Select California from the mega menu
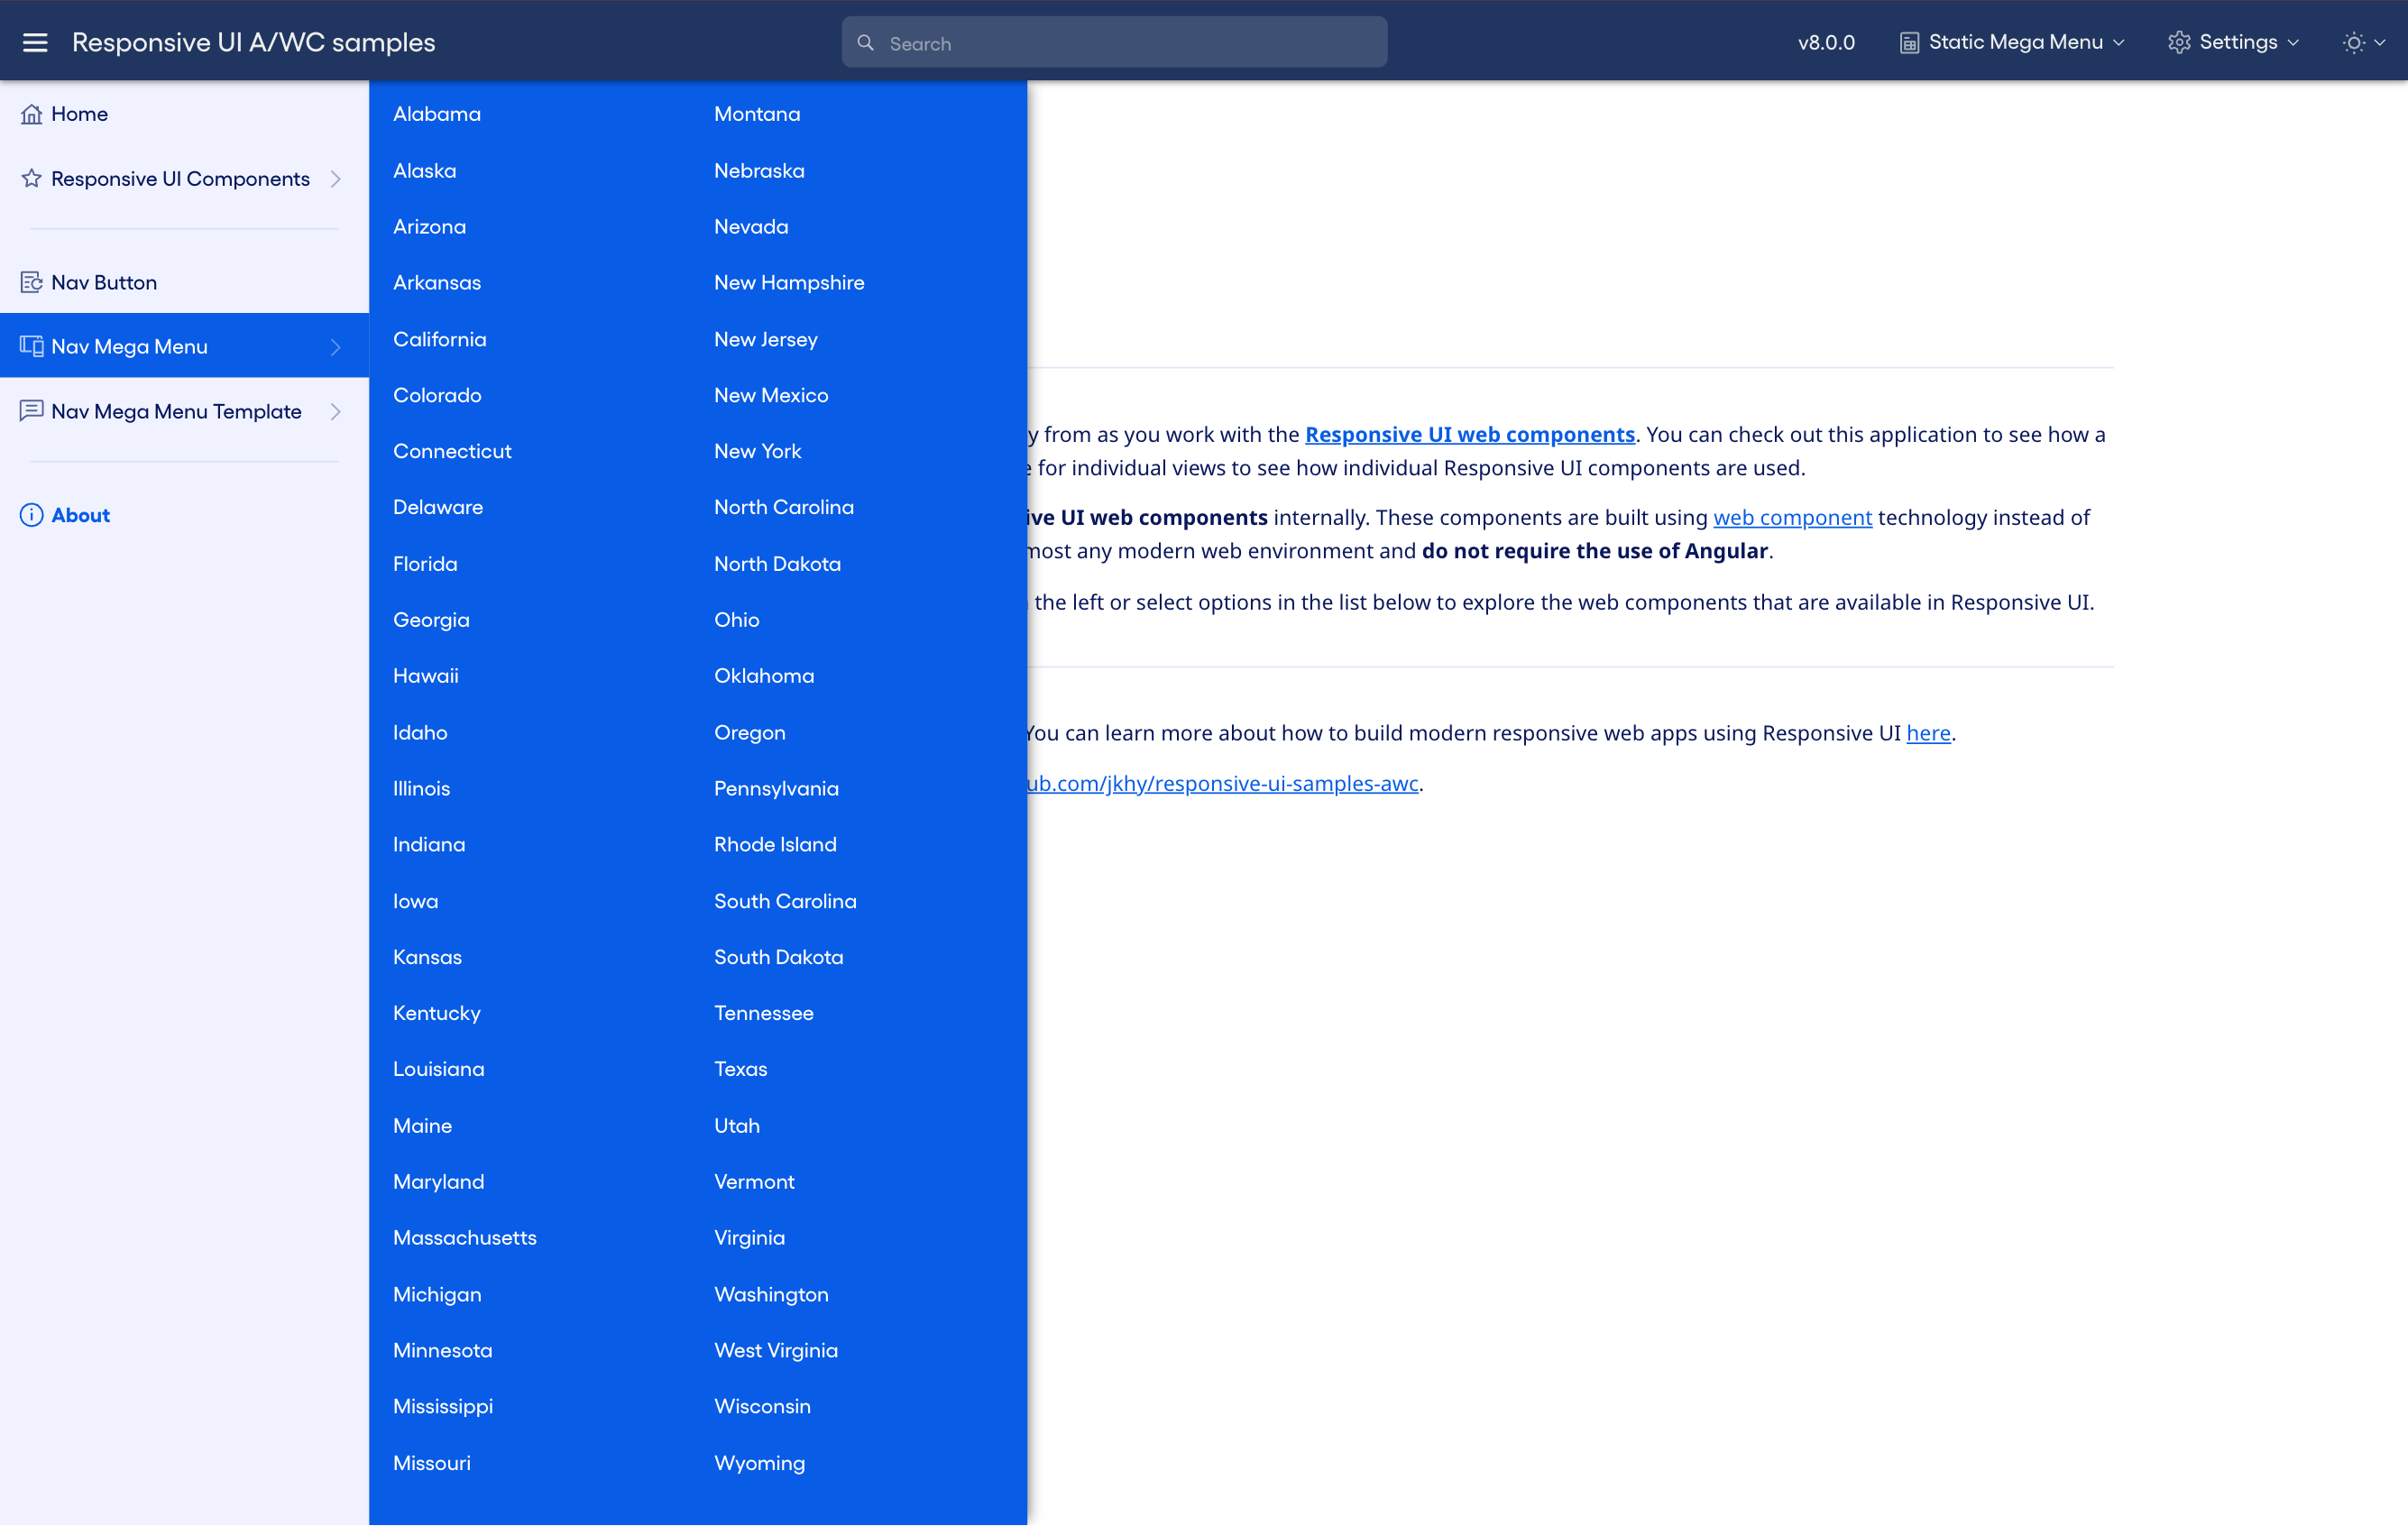Viewport: 2408px width, 1526px height. 439,339
